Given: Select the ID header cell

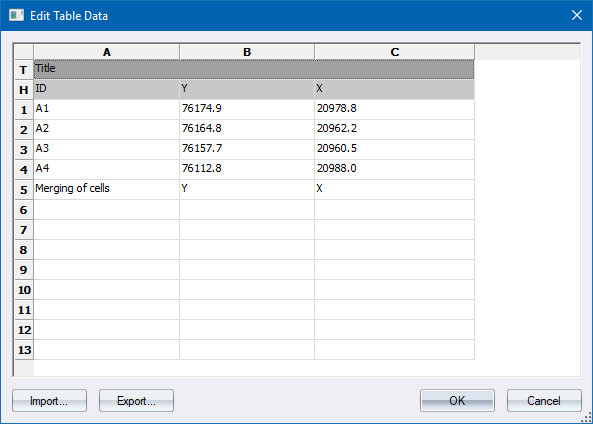Looking at the screenshot, I should click(x=107, y=90).
